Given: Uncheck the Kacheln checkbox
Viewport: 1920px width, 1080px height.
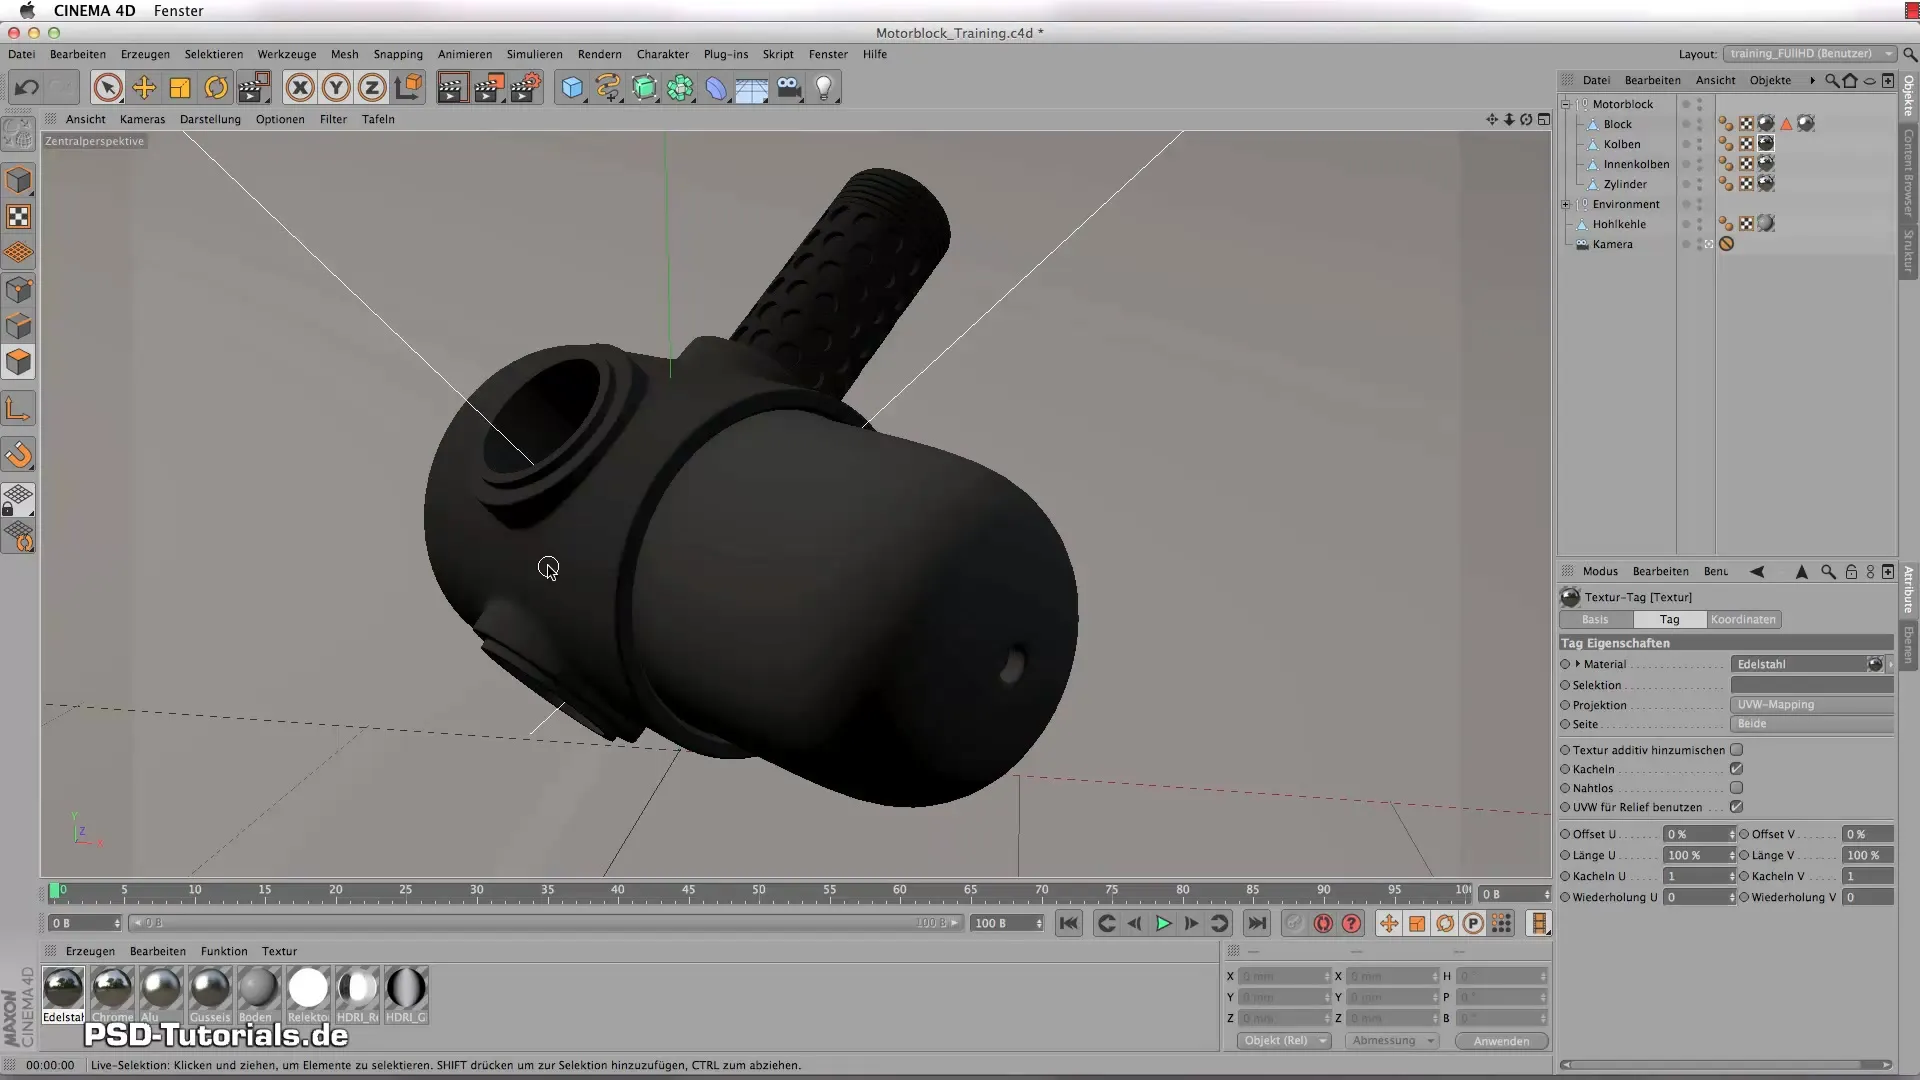Looking at the screenshot, I should click(x=1737, y=769).
